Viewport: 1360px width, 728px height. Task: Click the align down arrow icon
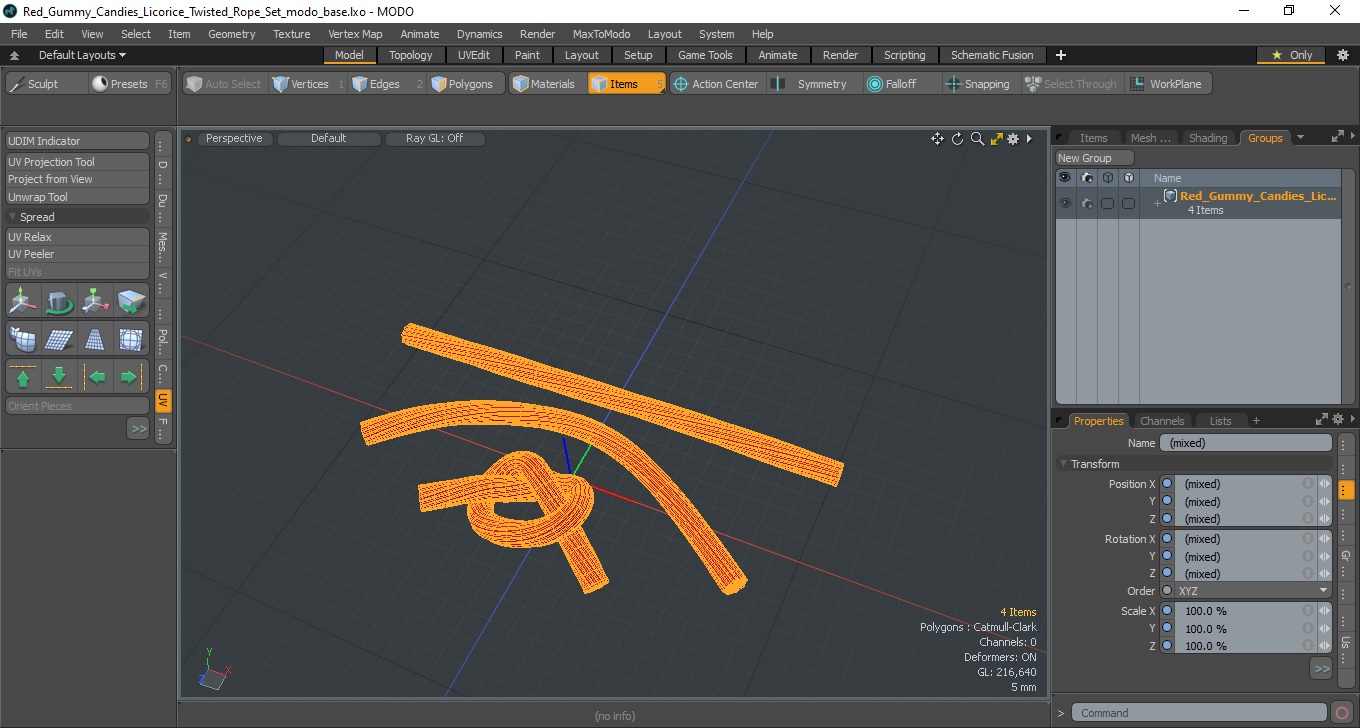tap(59, 377)
